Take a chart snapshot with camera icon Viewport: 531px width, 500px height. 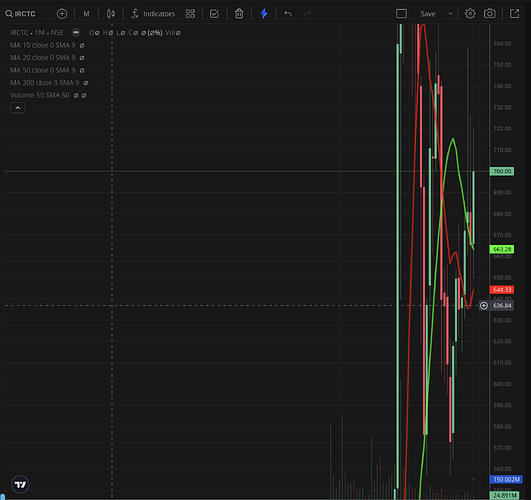pyautogui.click(x=490, y=14)
